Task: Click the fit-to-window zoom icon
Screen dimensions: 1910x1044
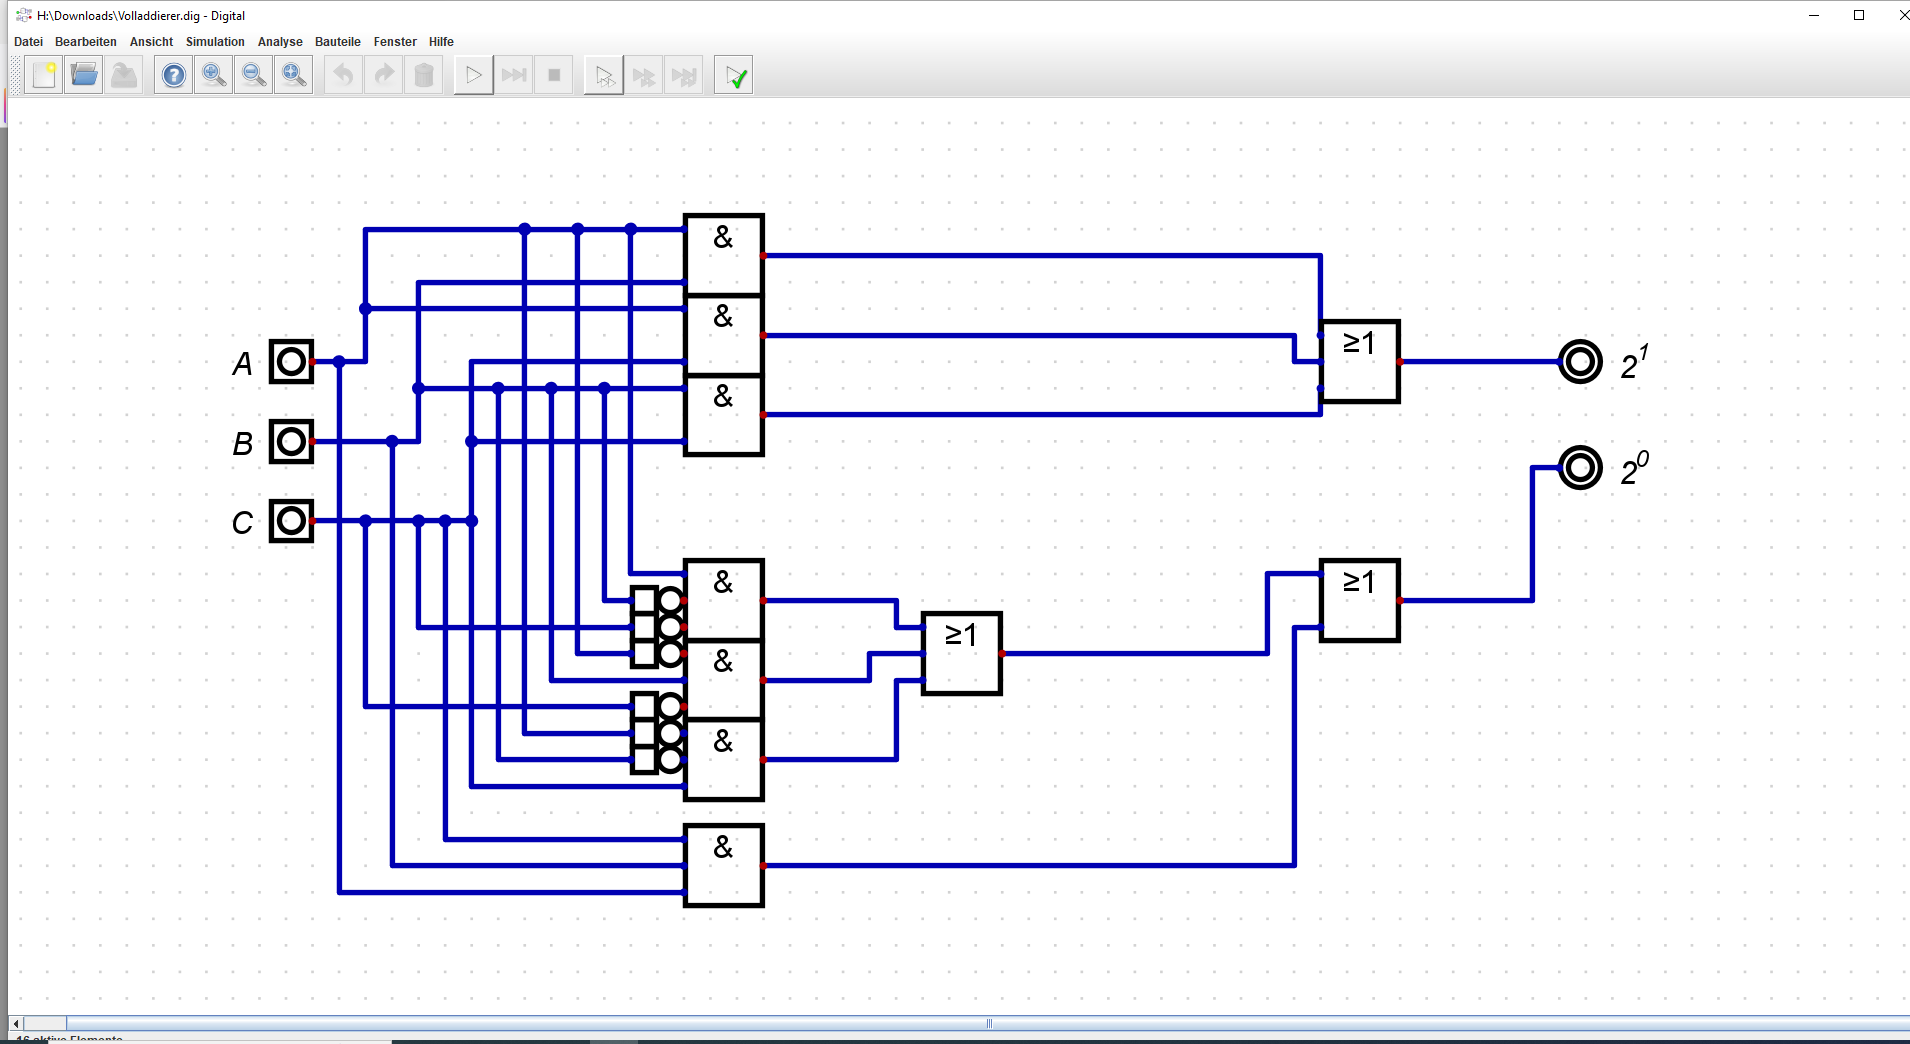Action: 294,75
